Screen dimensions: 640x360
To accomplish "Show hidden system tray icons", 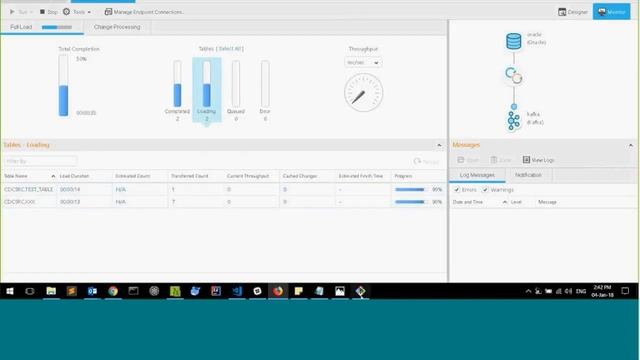I will (528, 291).
